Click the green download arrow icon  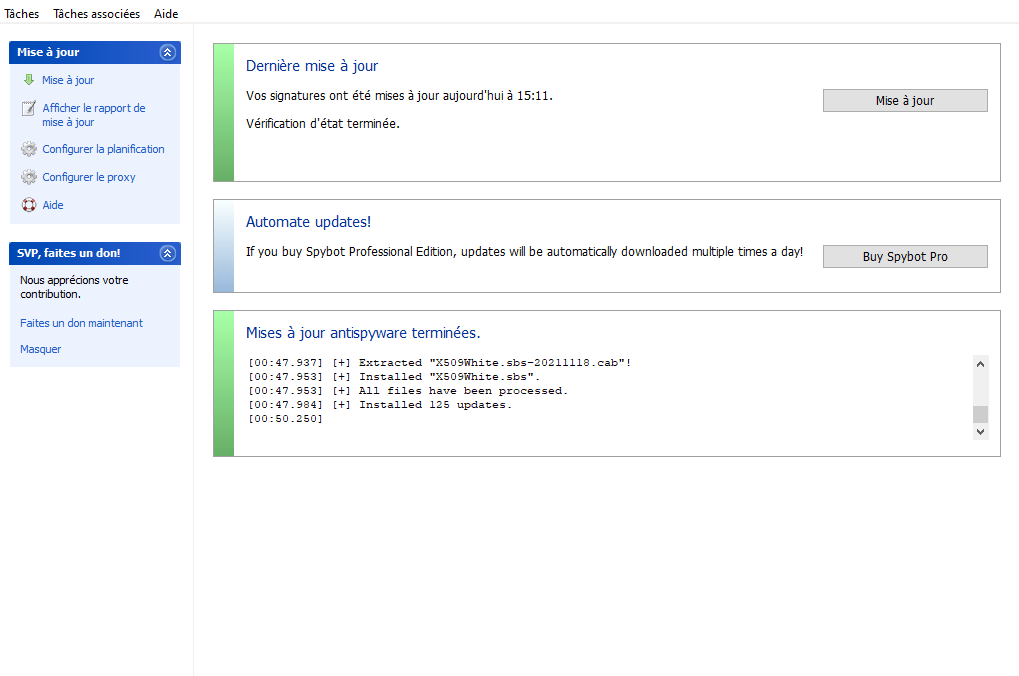click(29, 79)
